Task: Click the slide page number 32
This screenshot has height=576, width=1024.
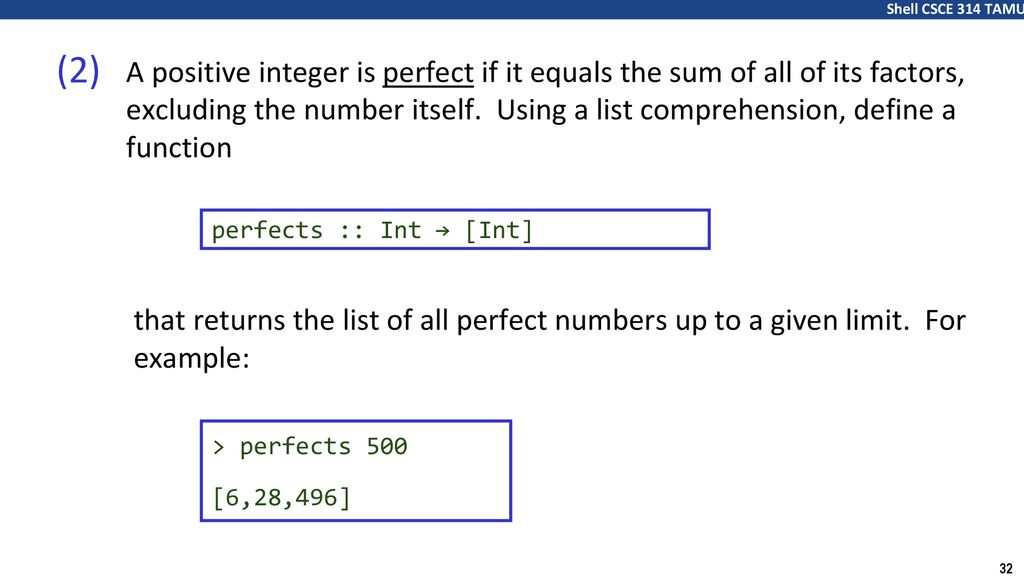Action: [x=1005, y=568]
